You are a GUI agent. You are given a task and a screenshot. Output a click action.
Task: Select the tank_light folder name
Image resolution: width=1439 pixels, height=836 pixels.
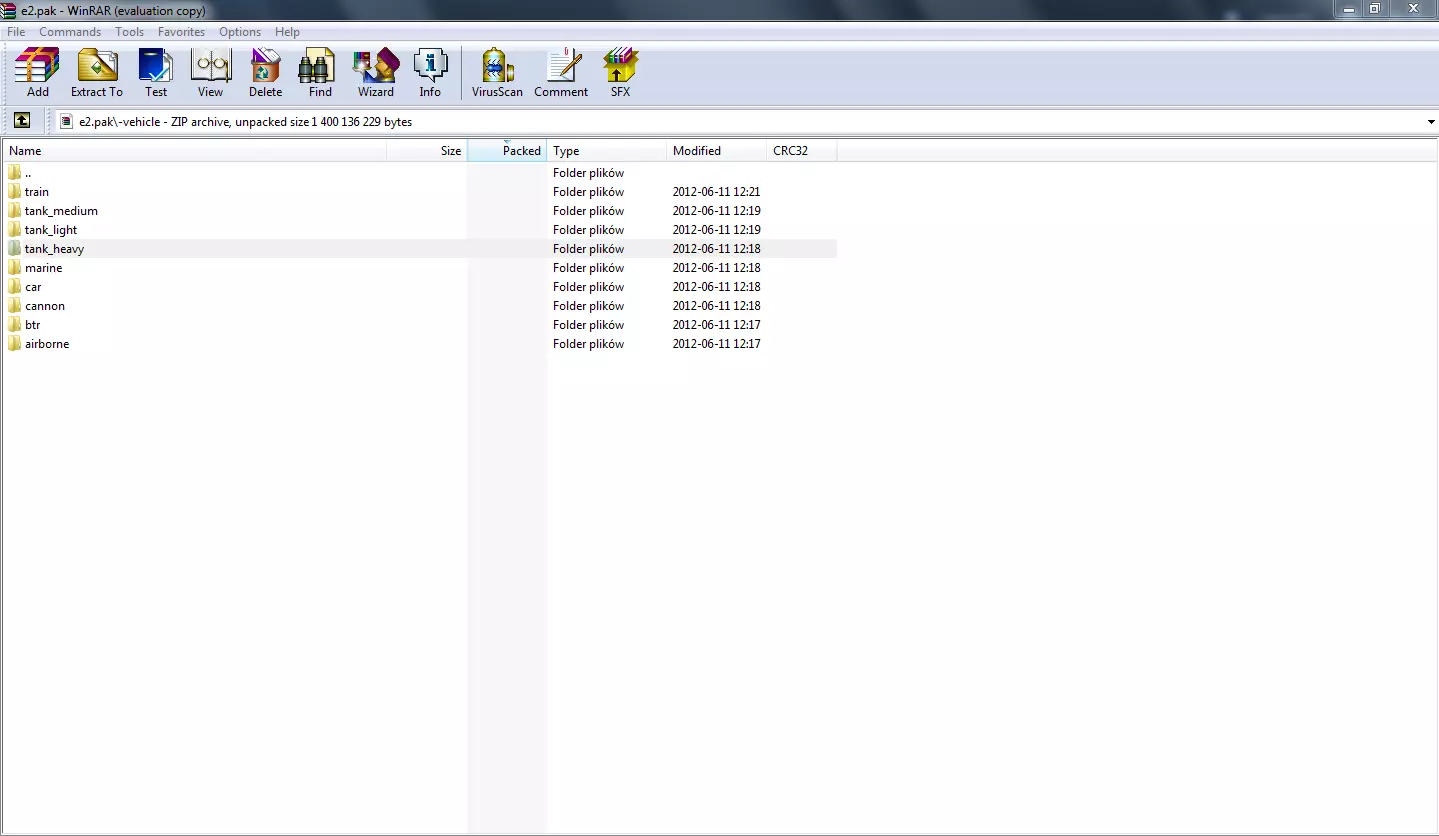51,230
